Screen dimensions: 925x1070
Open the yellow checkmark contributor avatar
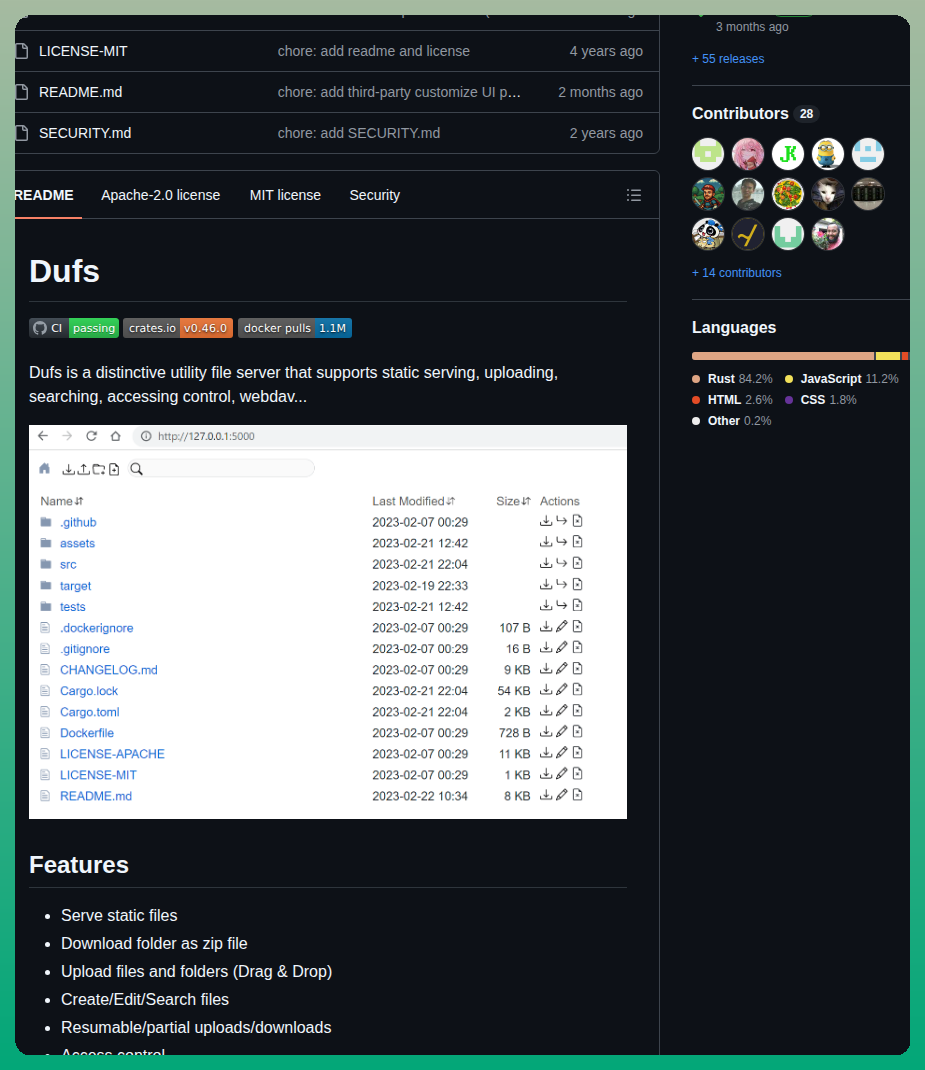click(748, 235)
